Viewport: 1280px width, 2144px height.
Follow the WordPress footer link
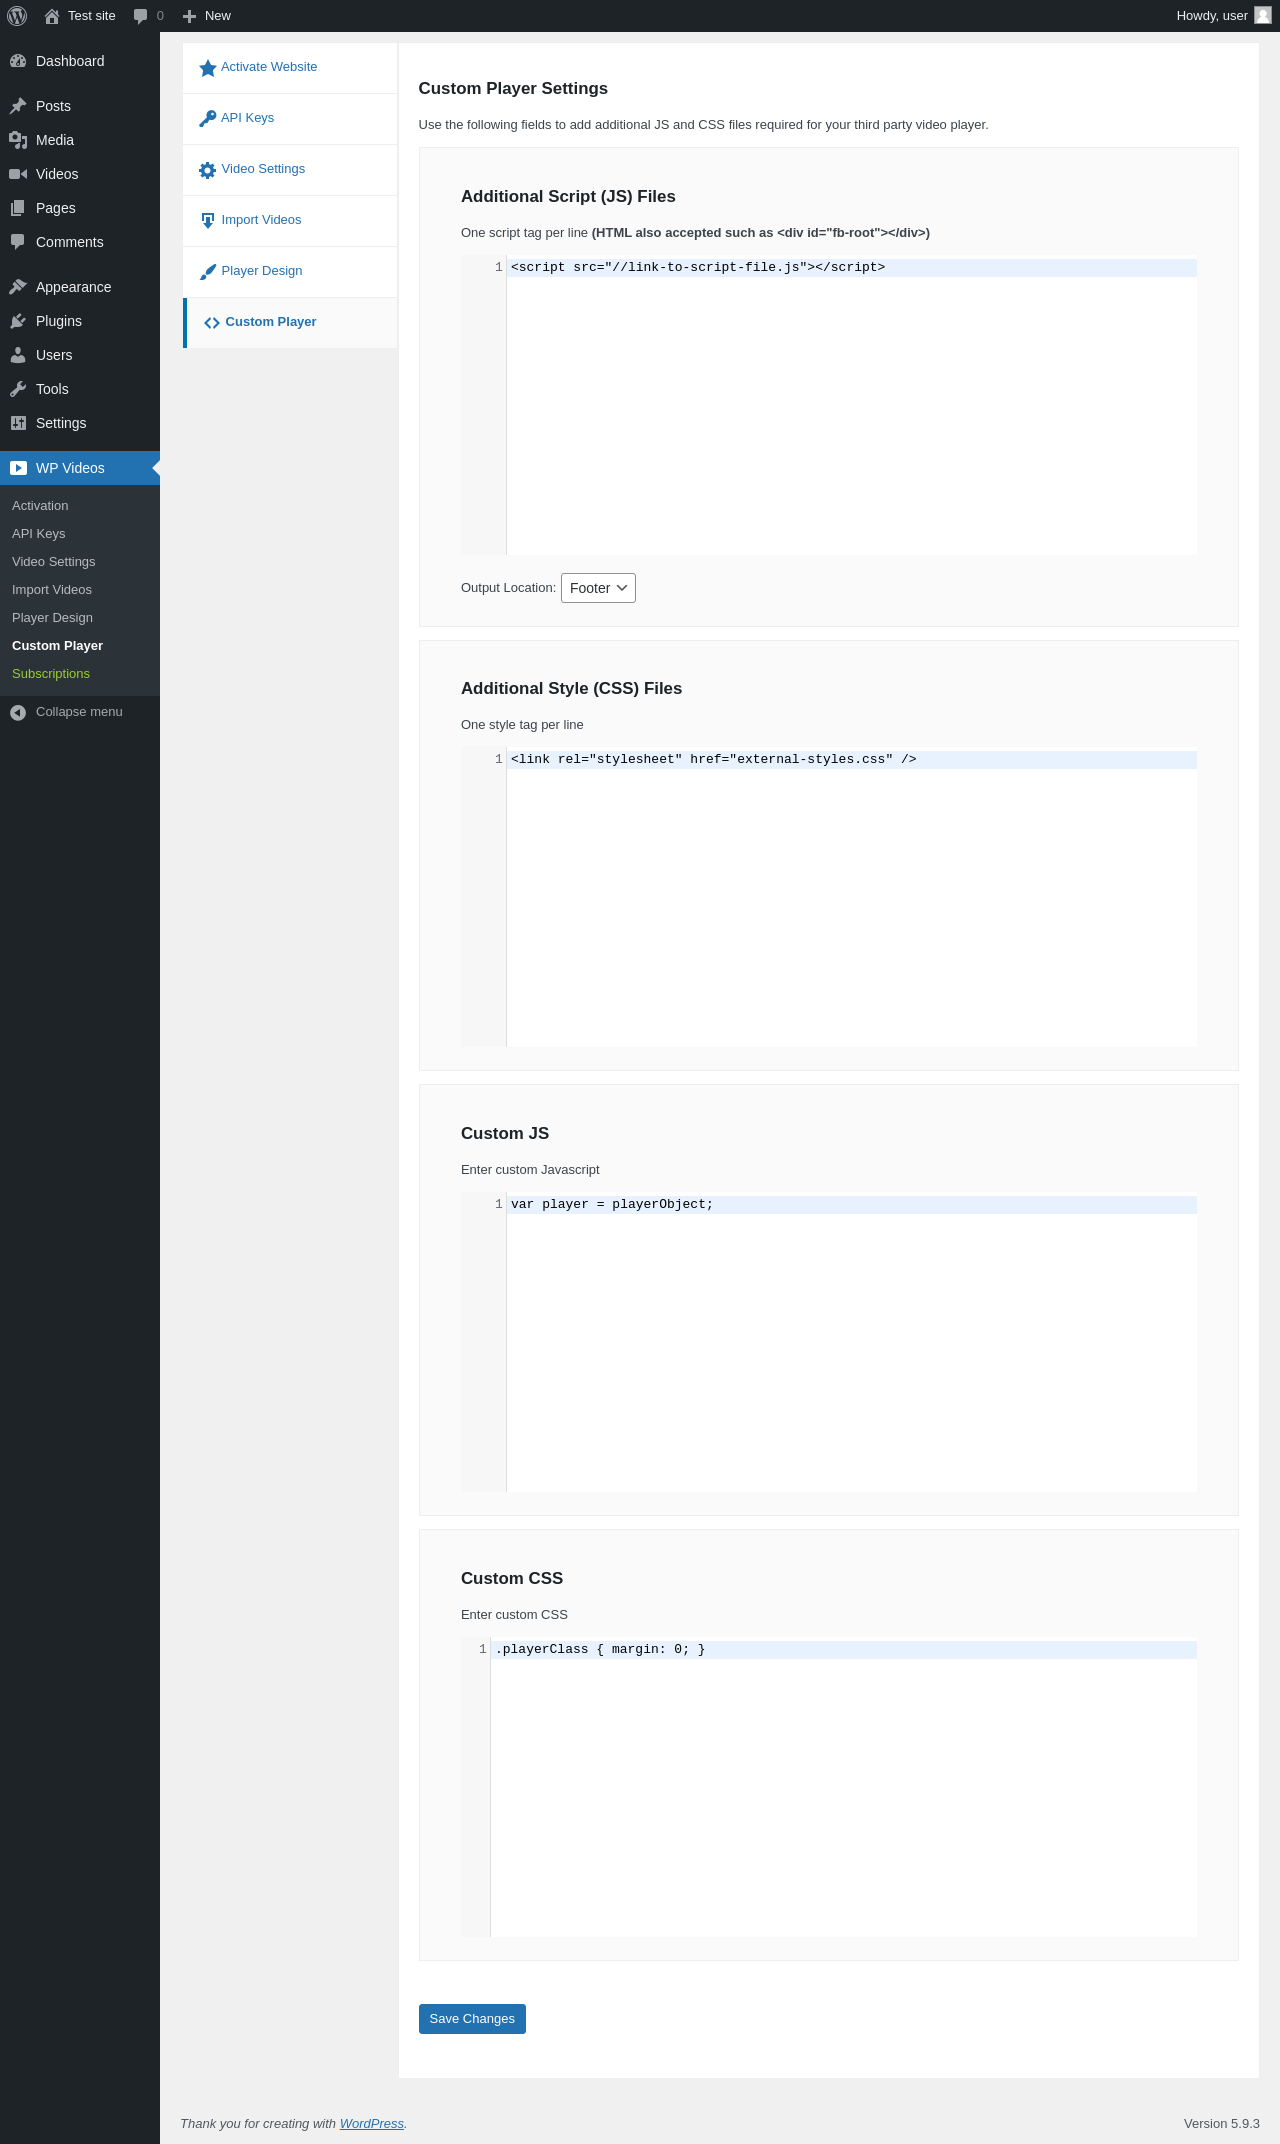372,2123
